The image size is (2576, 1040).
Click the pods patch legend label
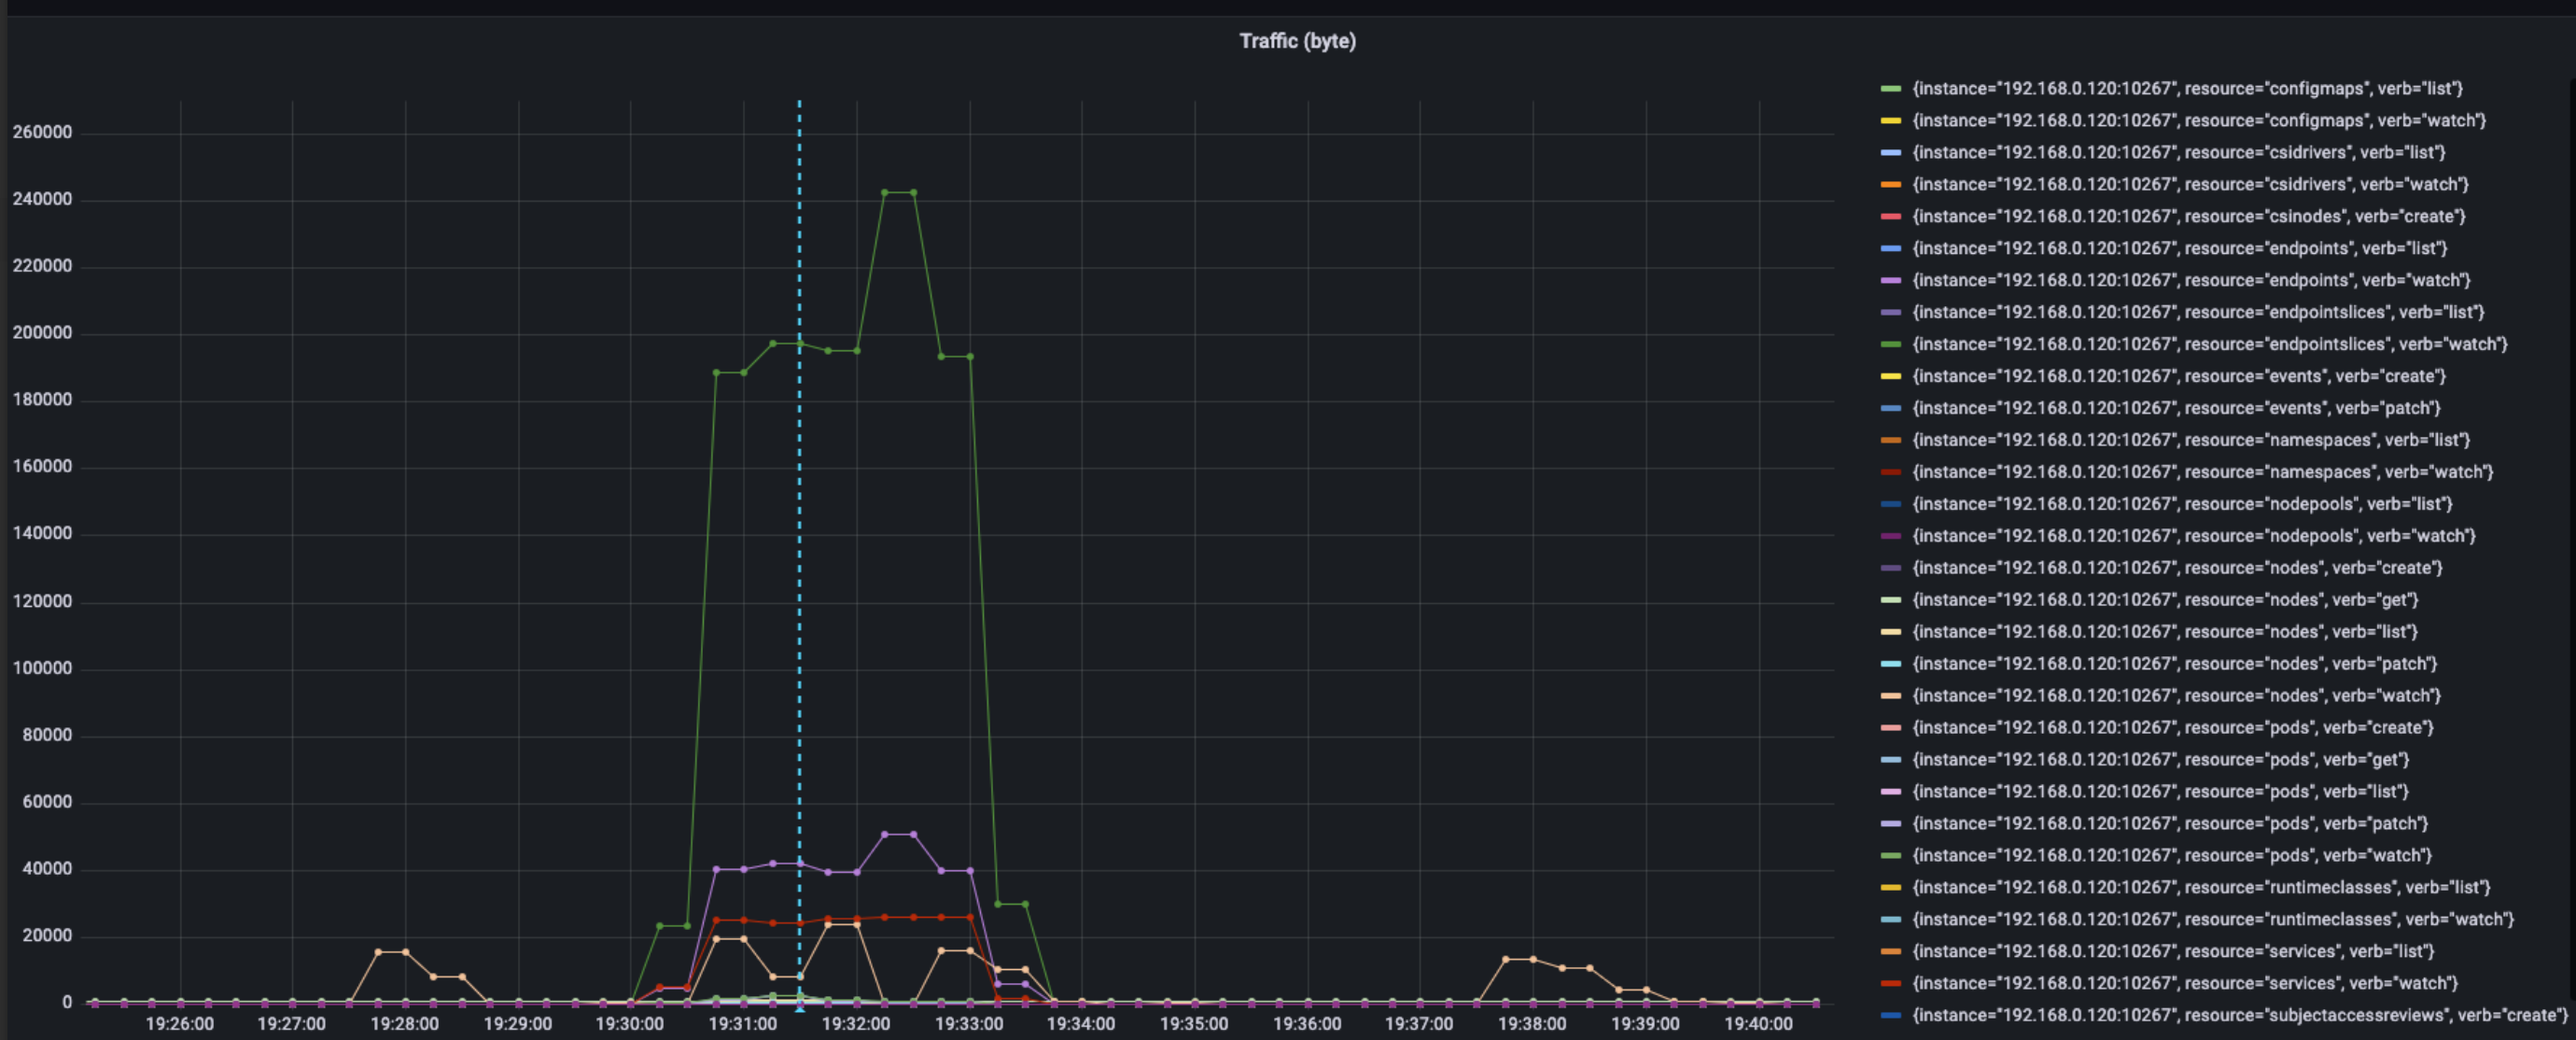tap(2170, 824)
